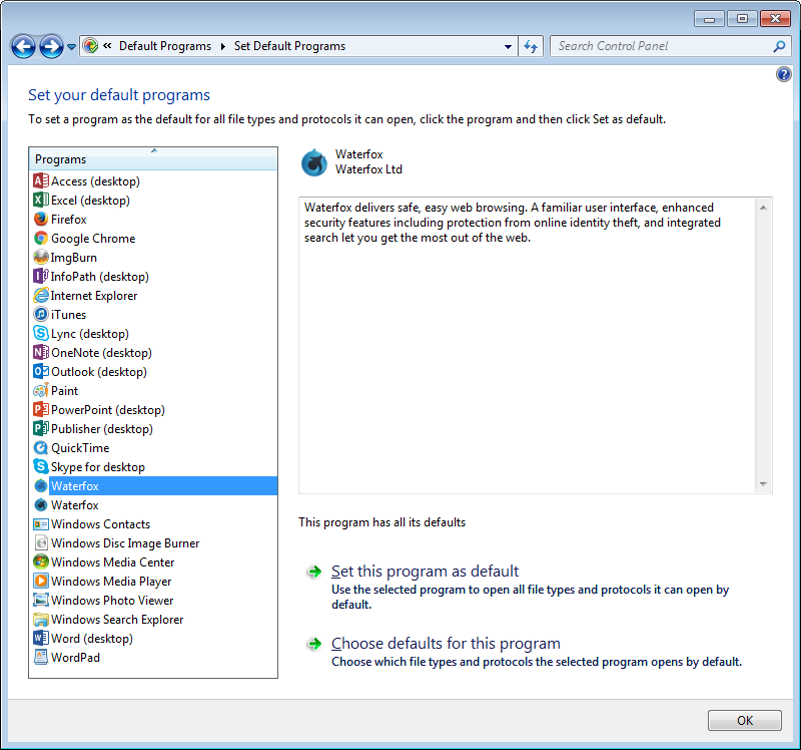Select iTunes in the programs list
Viewport: 801px width, 750px height.
coord(154,315)
